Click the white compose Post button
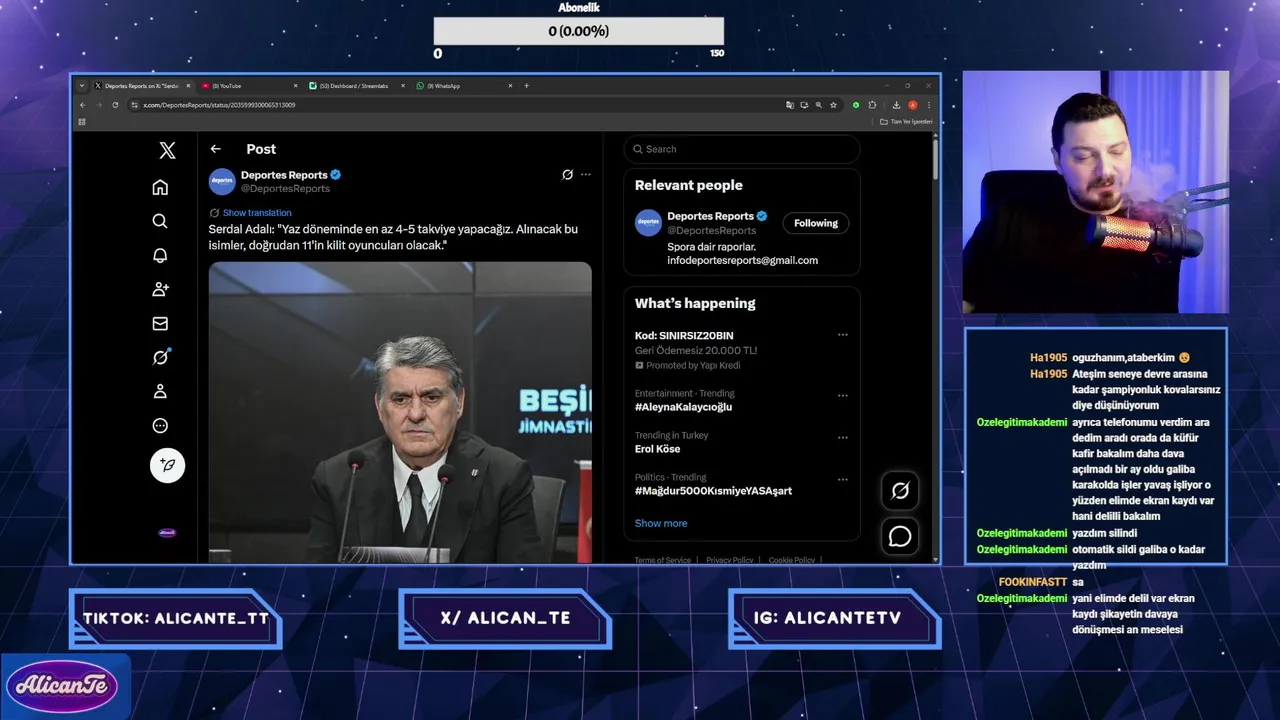The height and width of the screenshot is (720, 1280). pos(167,465)
